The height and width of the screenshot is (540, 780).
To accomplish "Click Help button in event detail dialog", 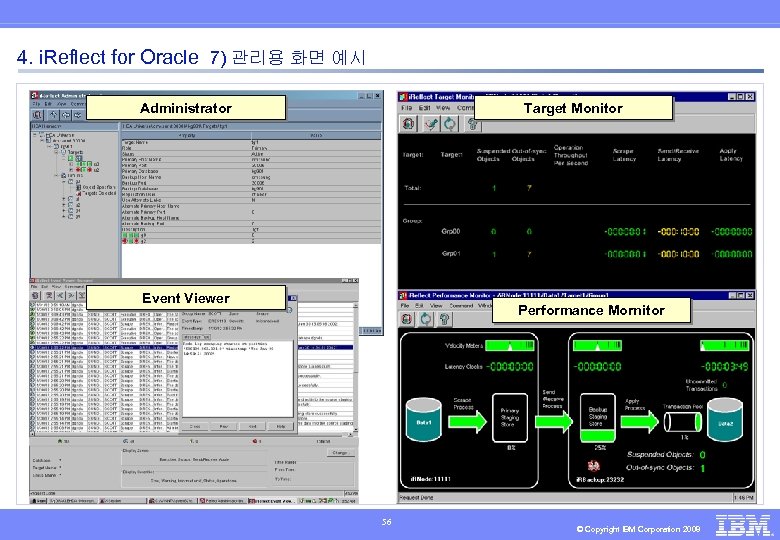I will (x=281, y=426).
